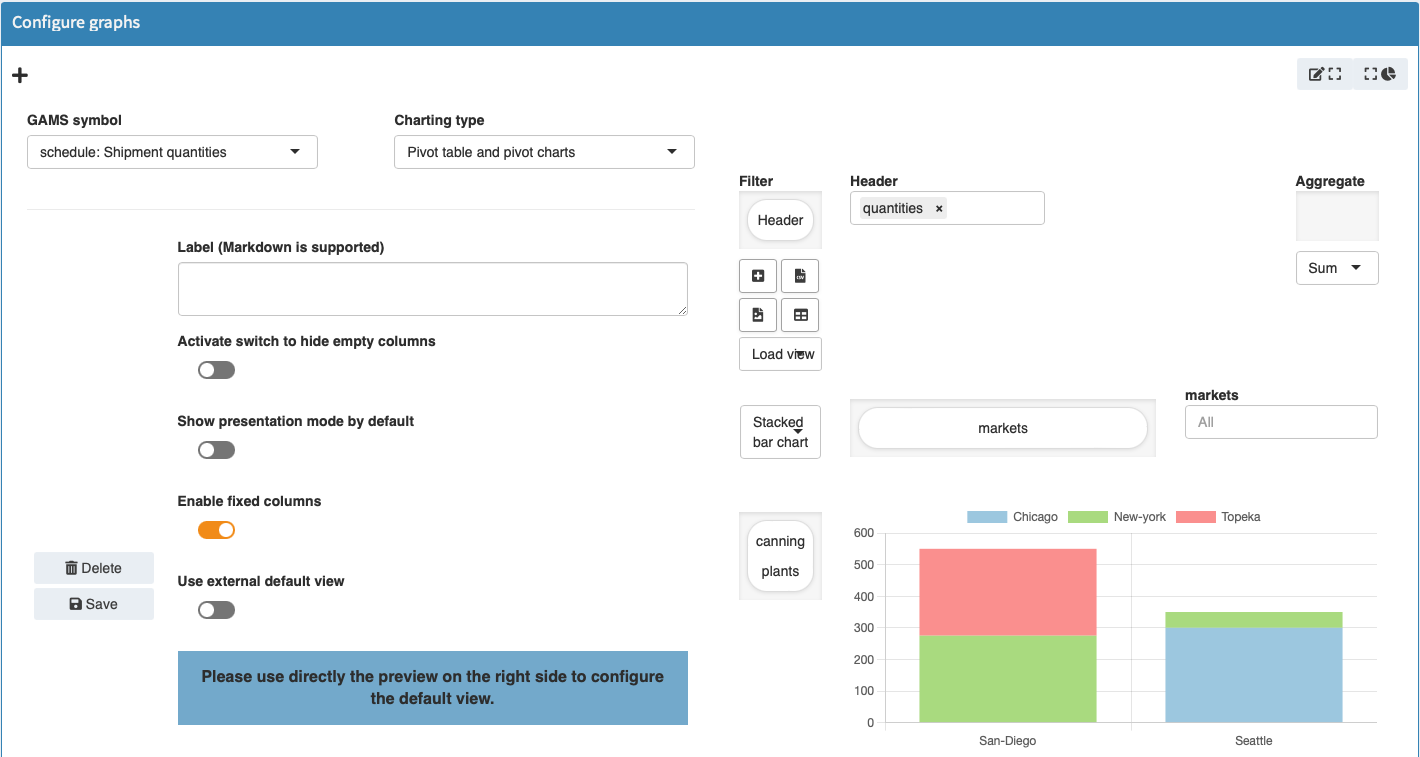Click the blue default view info message
The width and height of the screenshot is (1420, 757).
pyautogui.click(x=433, y=688)
